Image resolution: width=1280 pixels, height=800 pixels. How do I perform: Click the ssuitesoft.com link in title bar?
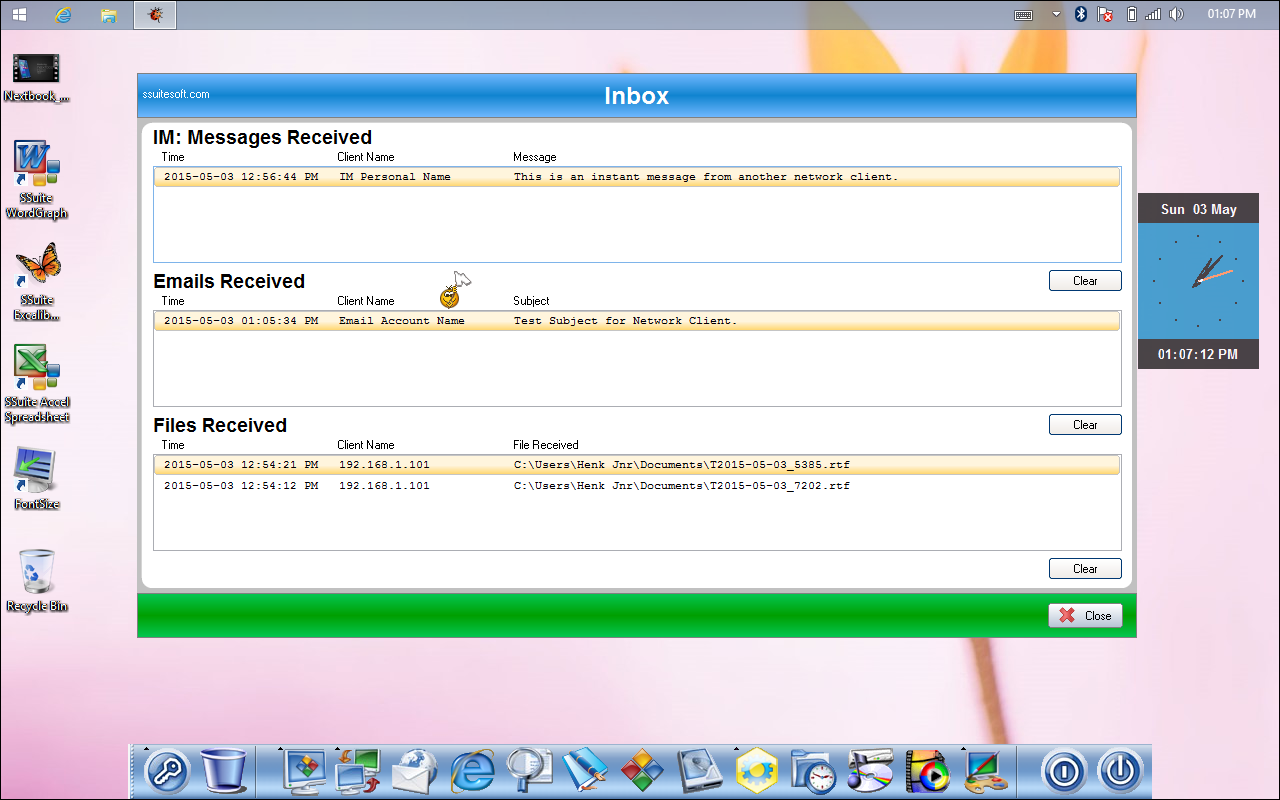[x=175, y=95]
